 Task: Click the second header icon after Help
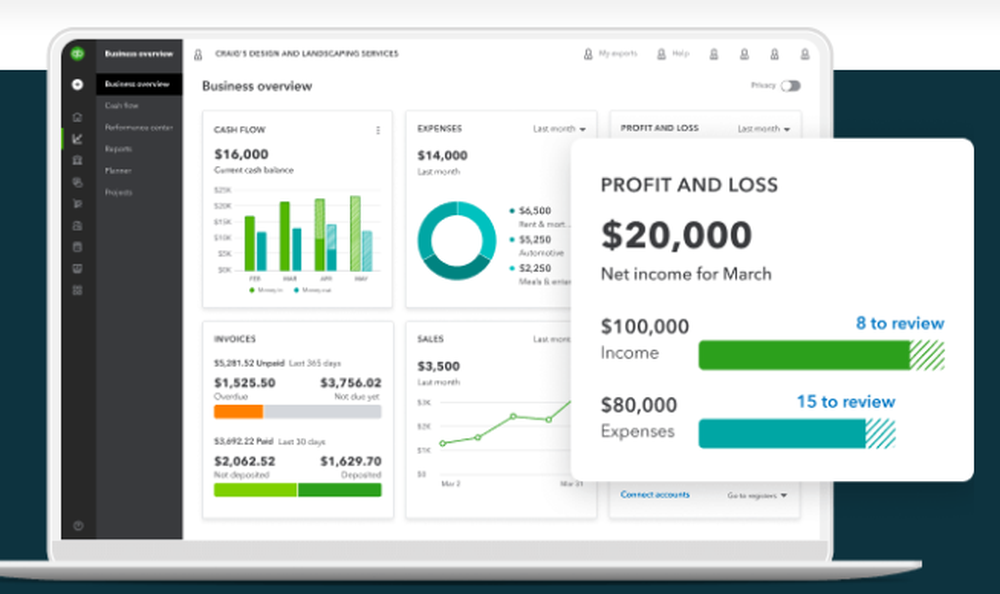click(x=744, y=54)
